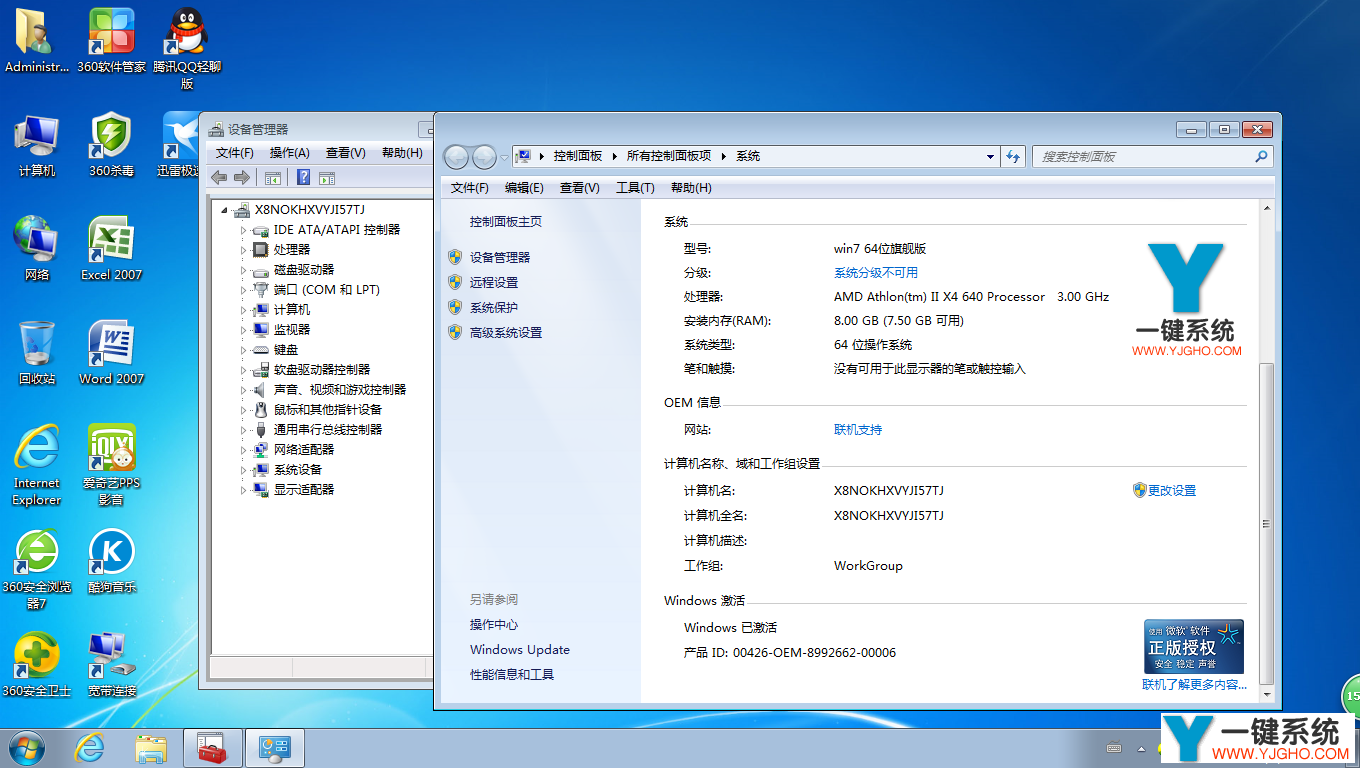
Task: Switch to 设备管理器 taskbar button
Action: pyautogui.click(x=212, y=748)
